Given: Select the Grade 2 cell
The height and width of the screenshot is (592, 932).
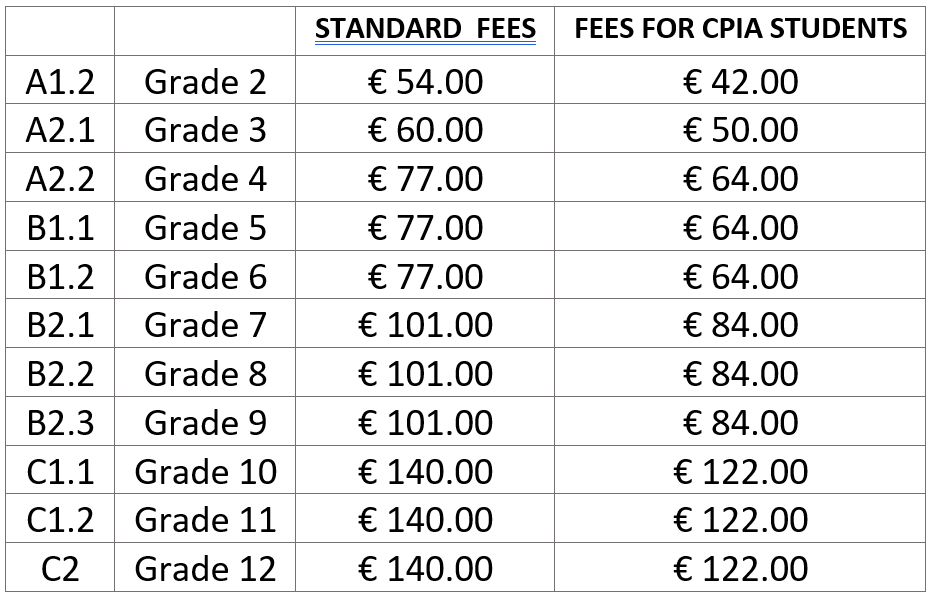Looking at the screenshot, I should pyautogui.click(x=205, y=82).
